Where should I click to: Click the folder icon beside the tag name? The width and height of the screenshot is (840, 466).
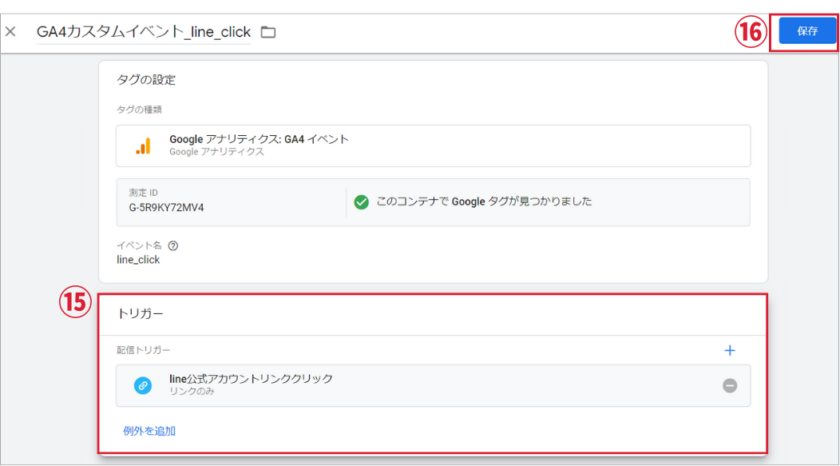click(x=268, y=32)
